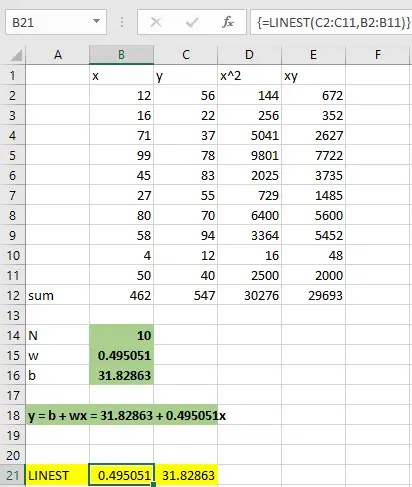Click the y = b + wx equation cell
Viewport: 412px width, 487px height.
tap(122, 415)
